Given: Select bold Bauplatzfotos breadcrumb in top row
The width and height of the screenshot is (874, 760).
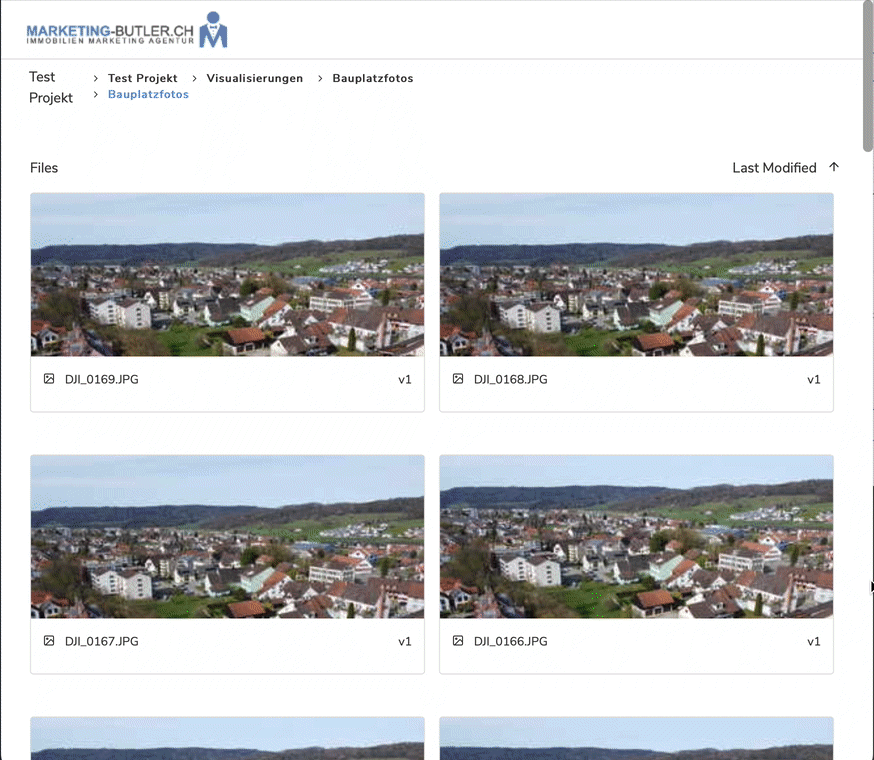Looking at the screenshot, I should [x=372, y=78].
